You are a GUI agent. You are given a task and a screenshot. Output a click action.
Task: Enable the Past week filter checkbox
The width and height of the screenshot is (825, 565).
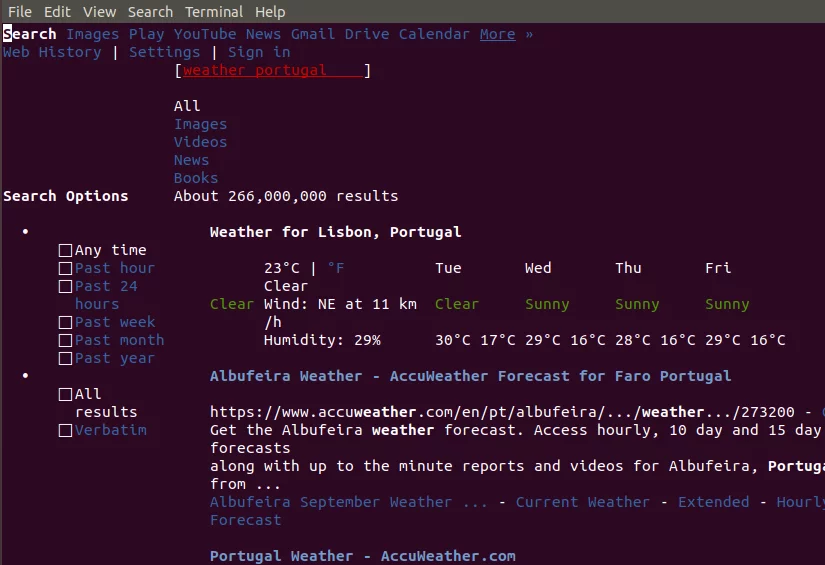(65, 323)
